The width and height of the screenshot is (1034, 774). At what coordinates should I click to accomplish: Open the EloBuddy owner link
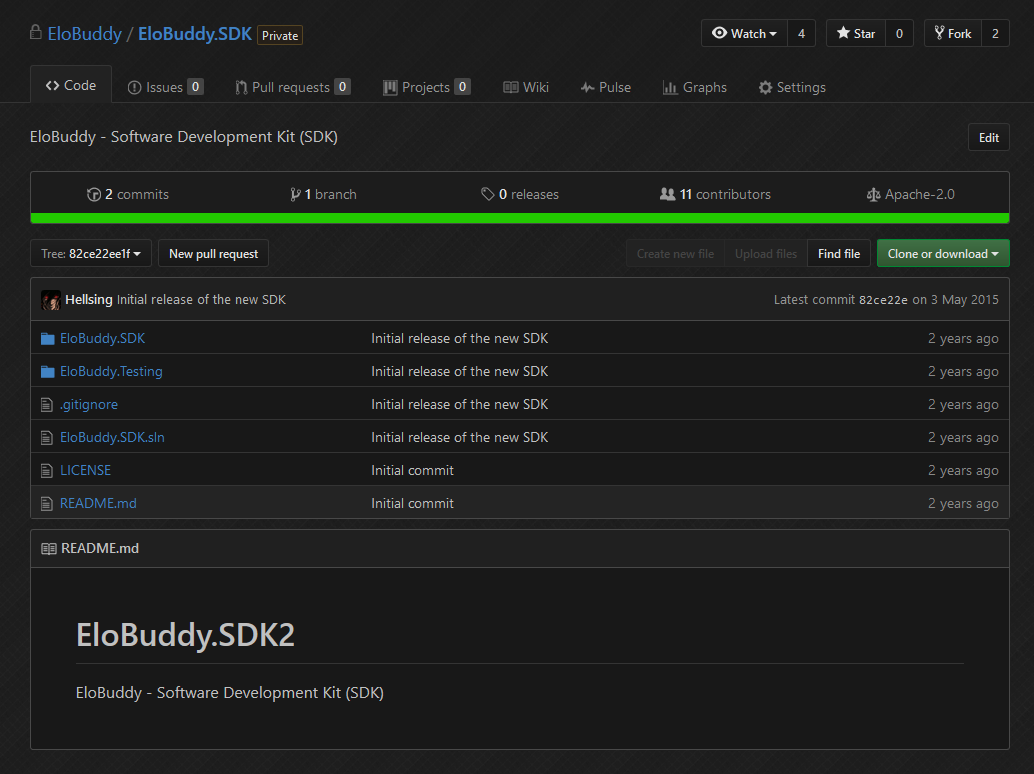click(84, 34)
